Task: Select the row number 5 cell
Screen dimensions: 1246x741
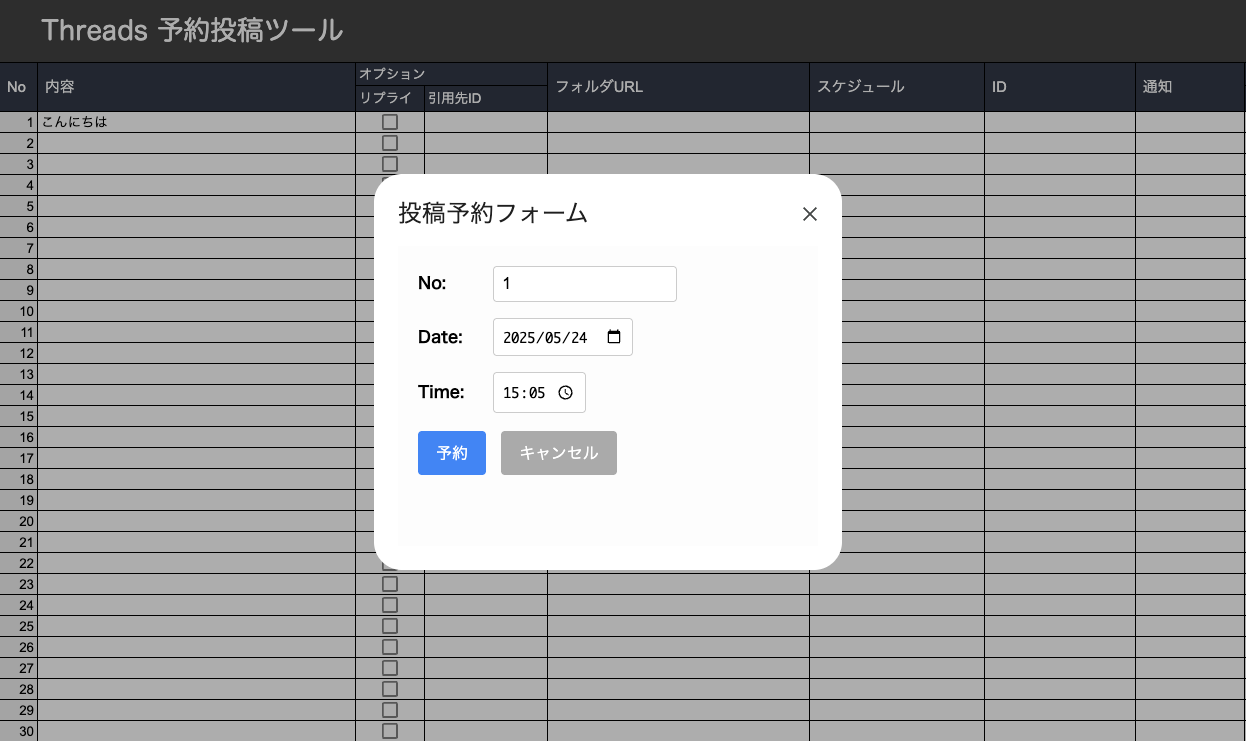Action: (18, 206)
